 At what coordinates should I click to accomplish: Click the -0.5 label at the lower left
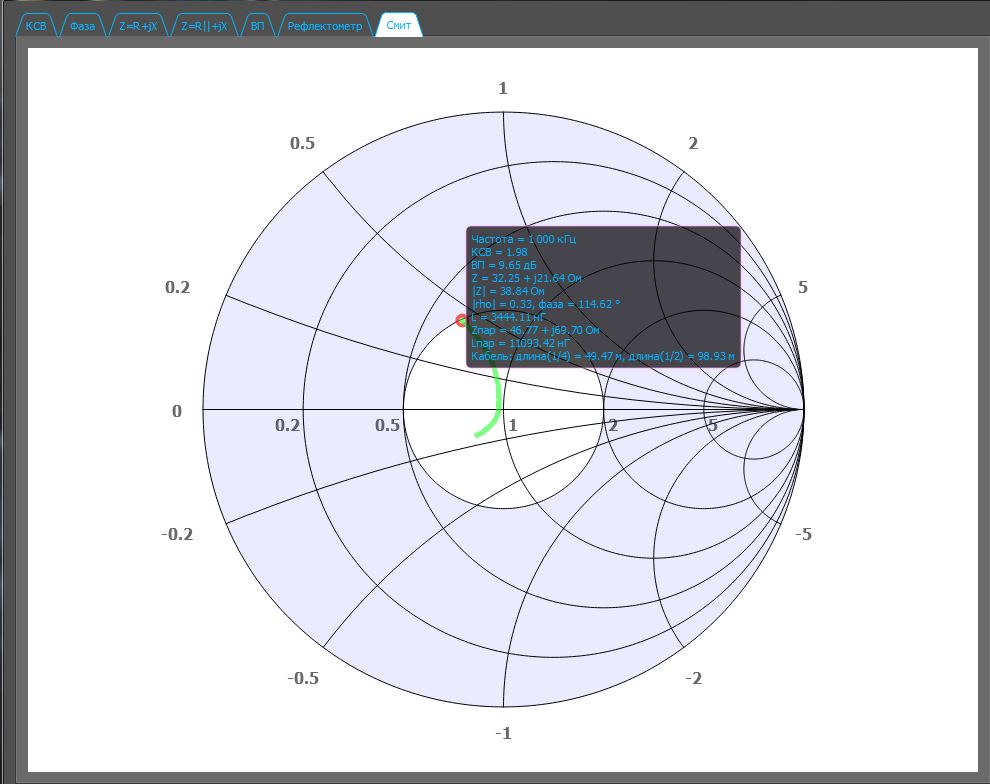(x=303, y=679)
